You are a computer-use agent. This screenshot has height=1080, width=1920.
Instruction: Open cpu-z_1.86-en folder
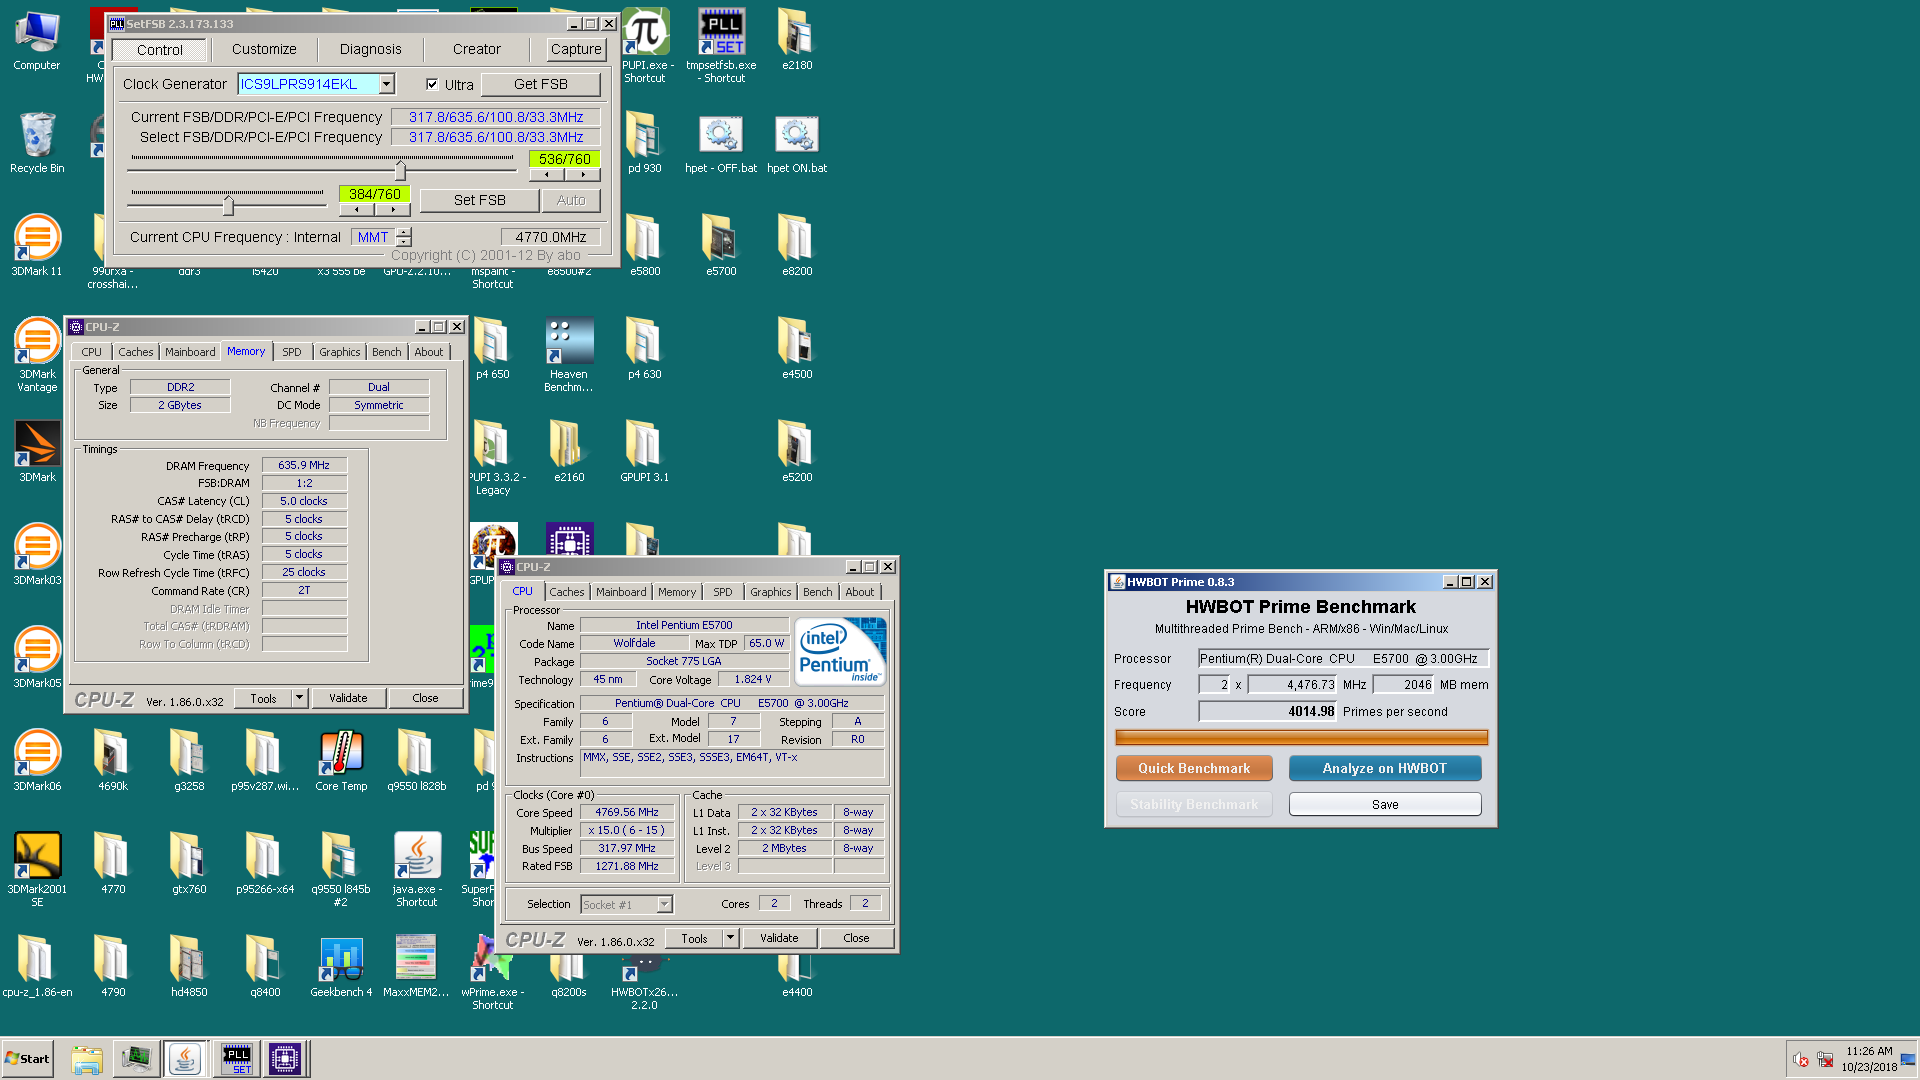37,967
